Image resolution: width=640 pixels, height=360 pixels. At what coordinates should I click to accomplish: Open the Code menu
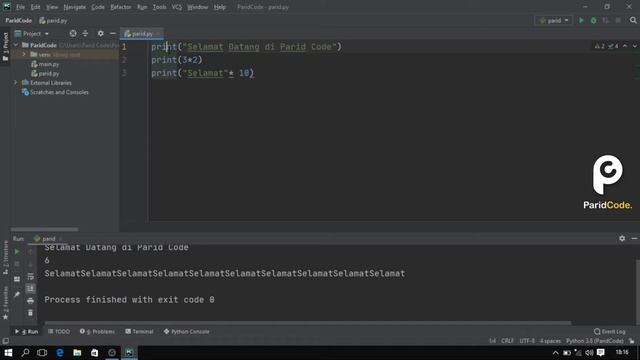tap(98, 7)
